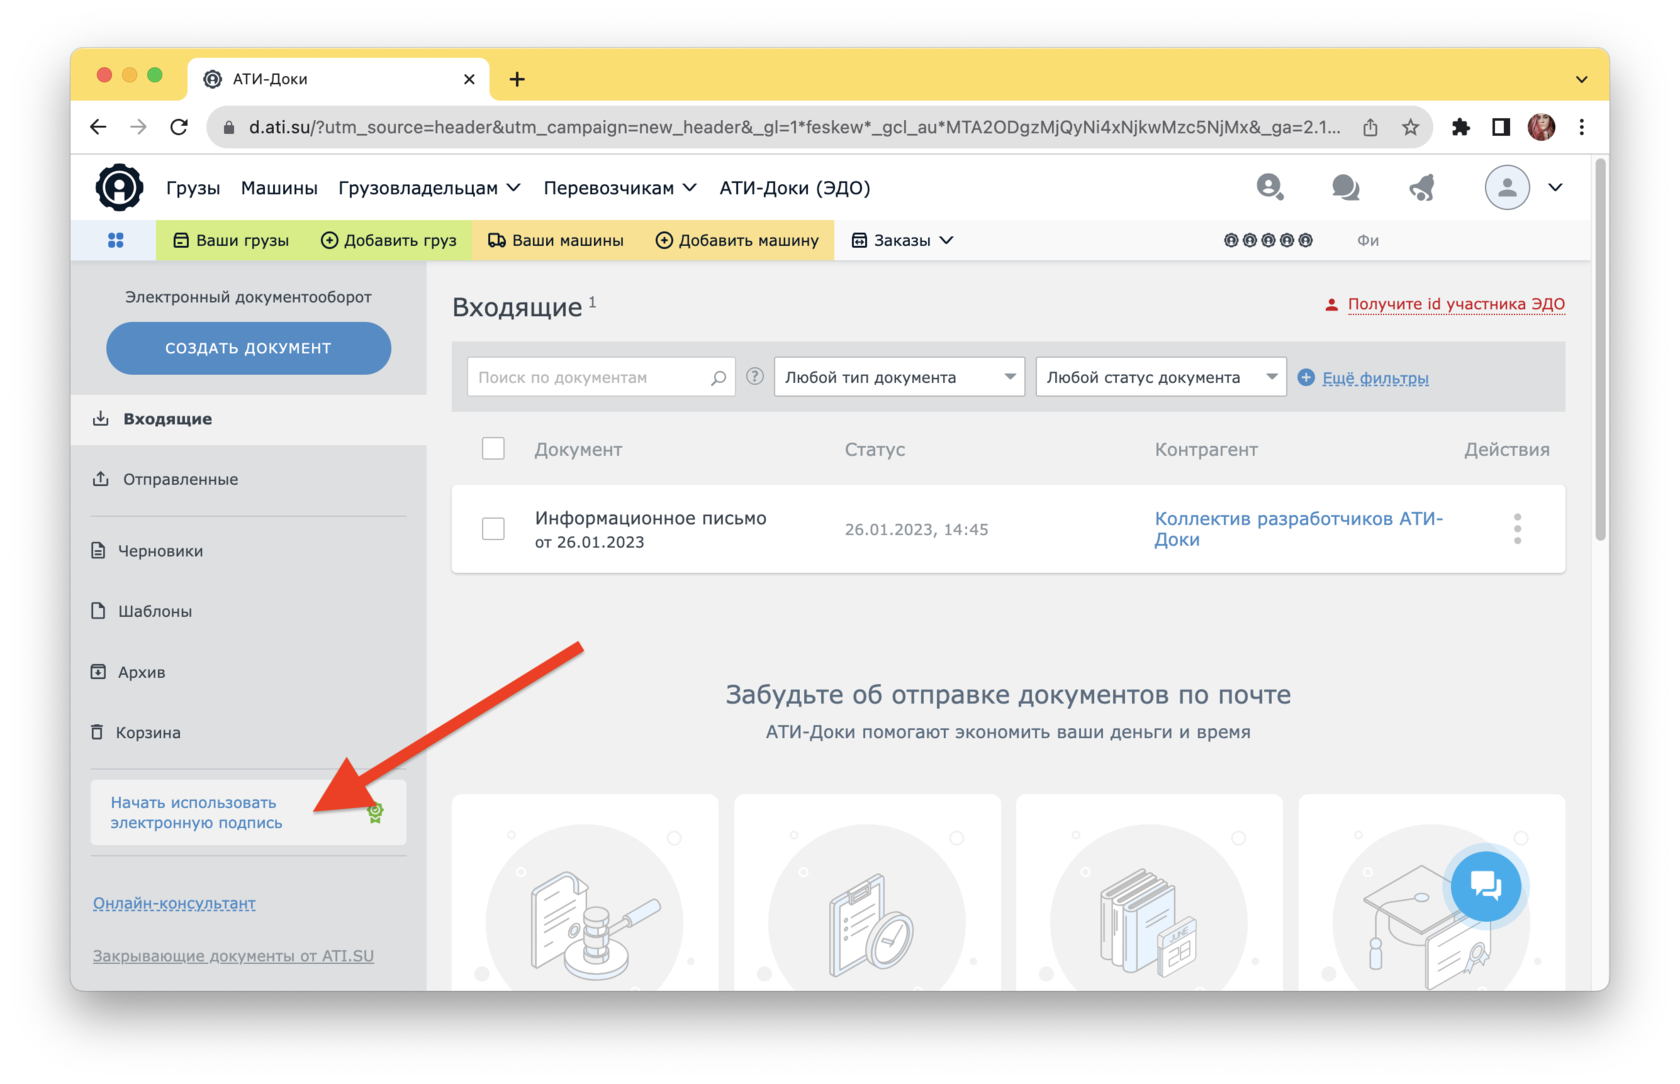1680x1084 pixels.
Task: Open the Любой статус документа dropdown
Action: click(1161, 377)
